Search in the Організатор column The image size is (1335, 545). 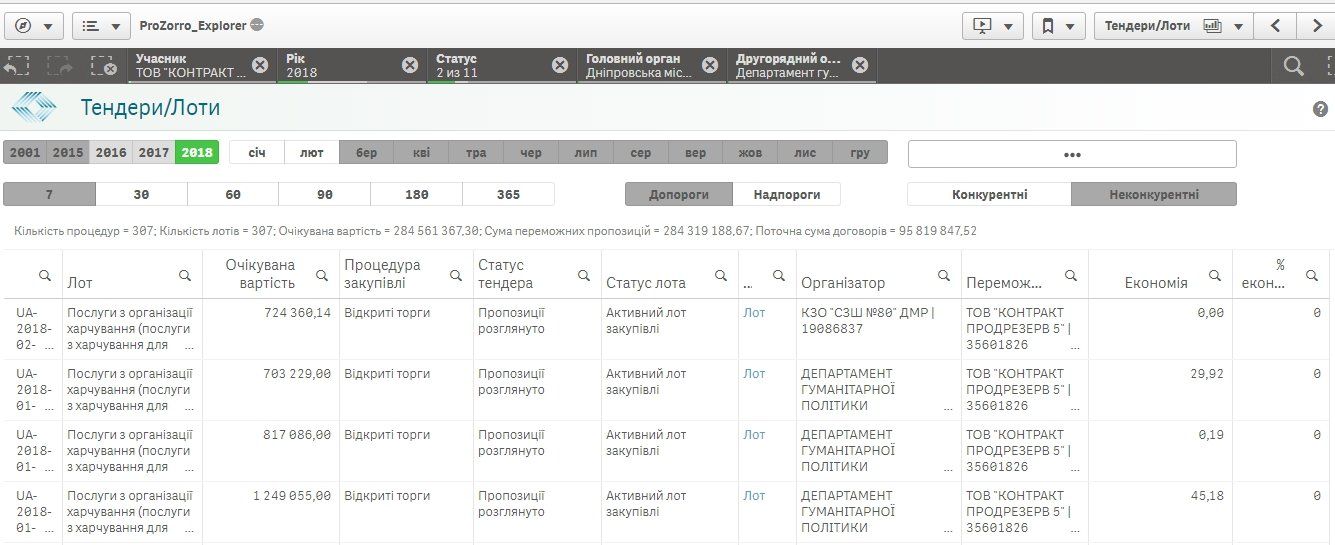[944, 275]
